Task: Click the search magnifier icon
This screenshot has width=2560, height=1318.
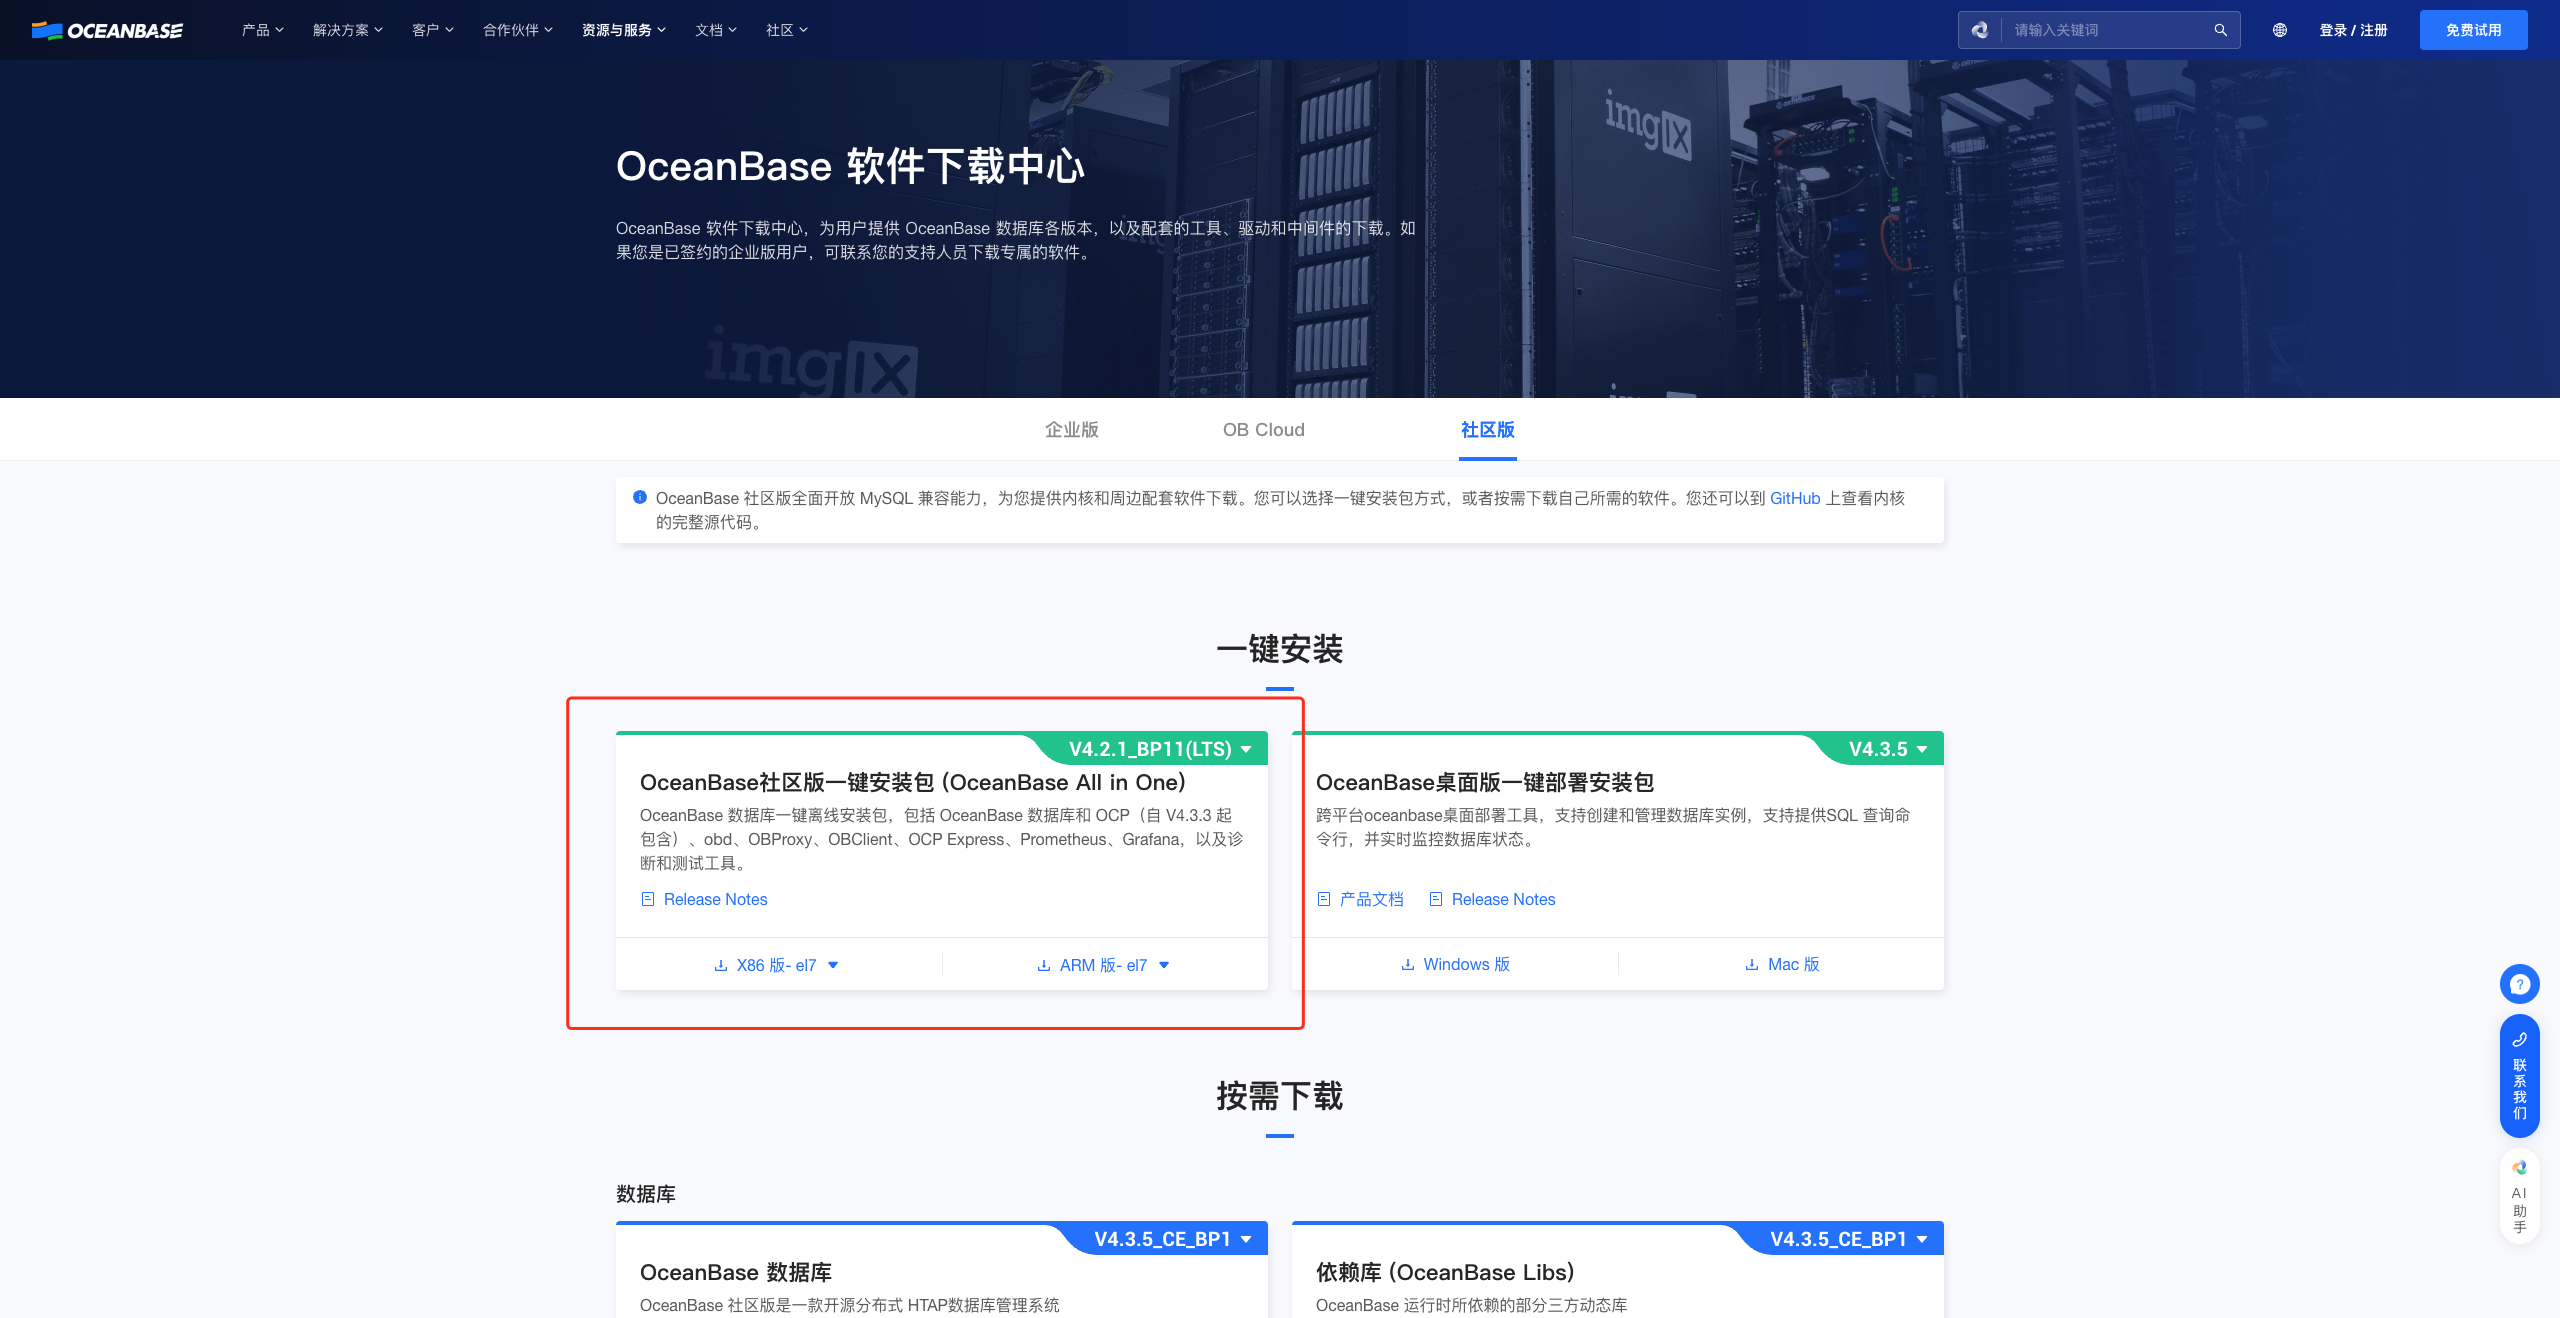Action: tap(2220, 30)
